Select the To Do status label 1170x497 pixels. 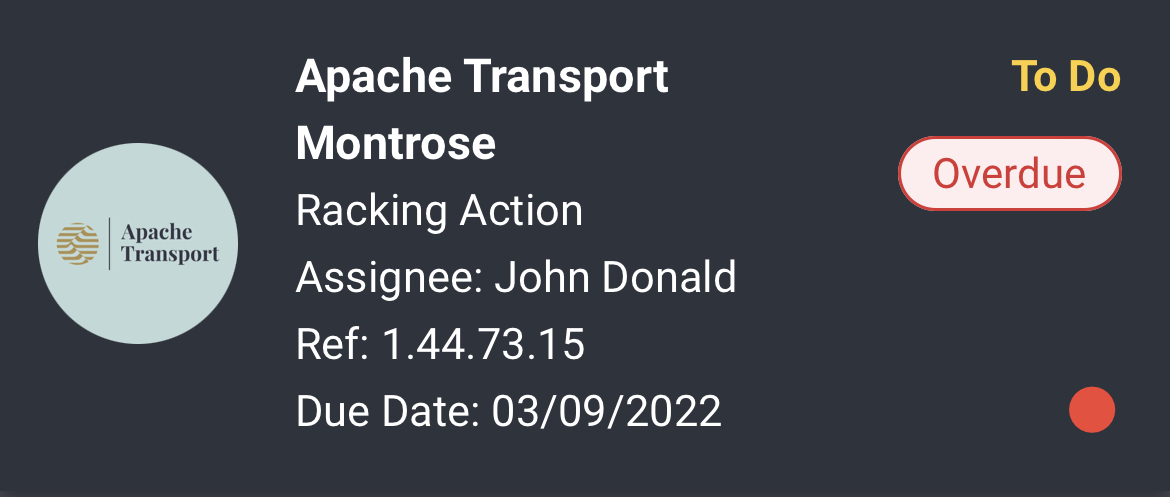pyautogui.click(x=1065, y=77)
